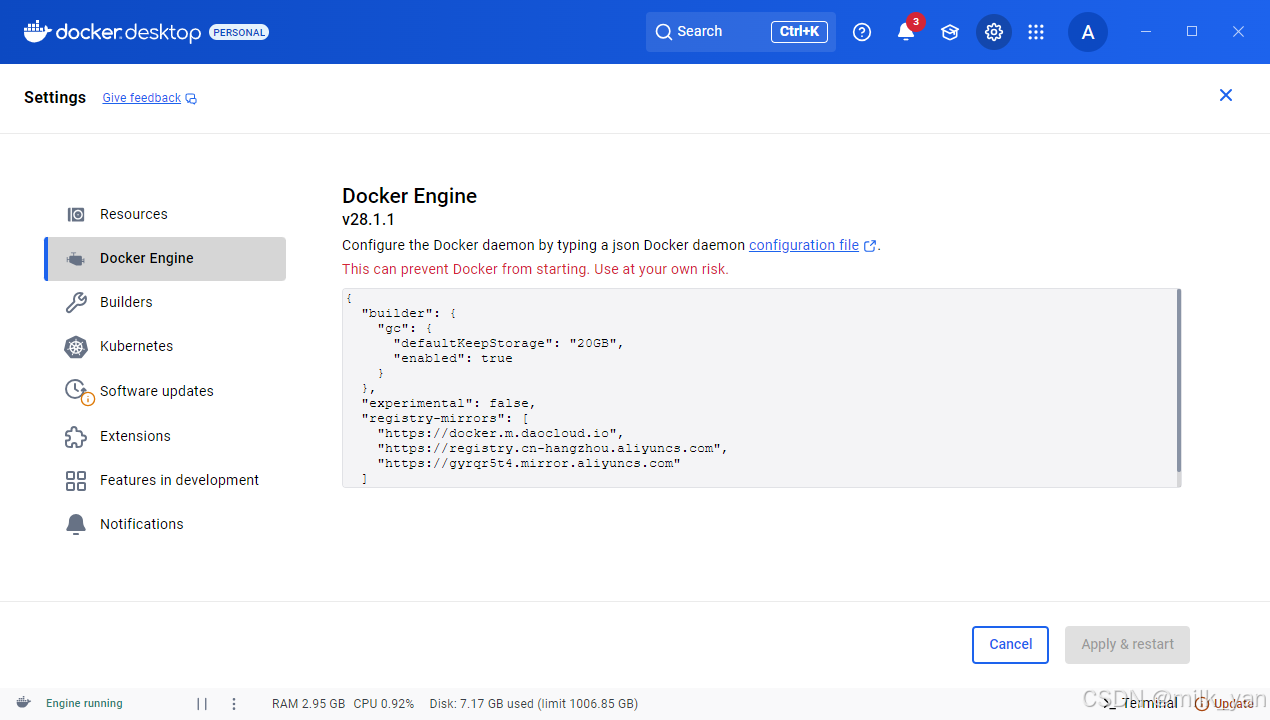Click the external link icon beside configuration file
This screenshot has height=720, width=1270.
pyautogui.click(x=870, y=246)
